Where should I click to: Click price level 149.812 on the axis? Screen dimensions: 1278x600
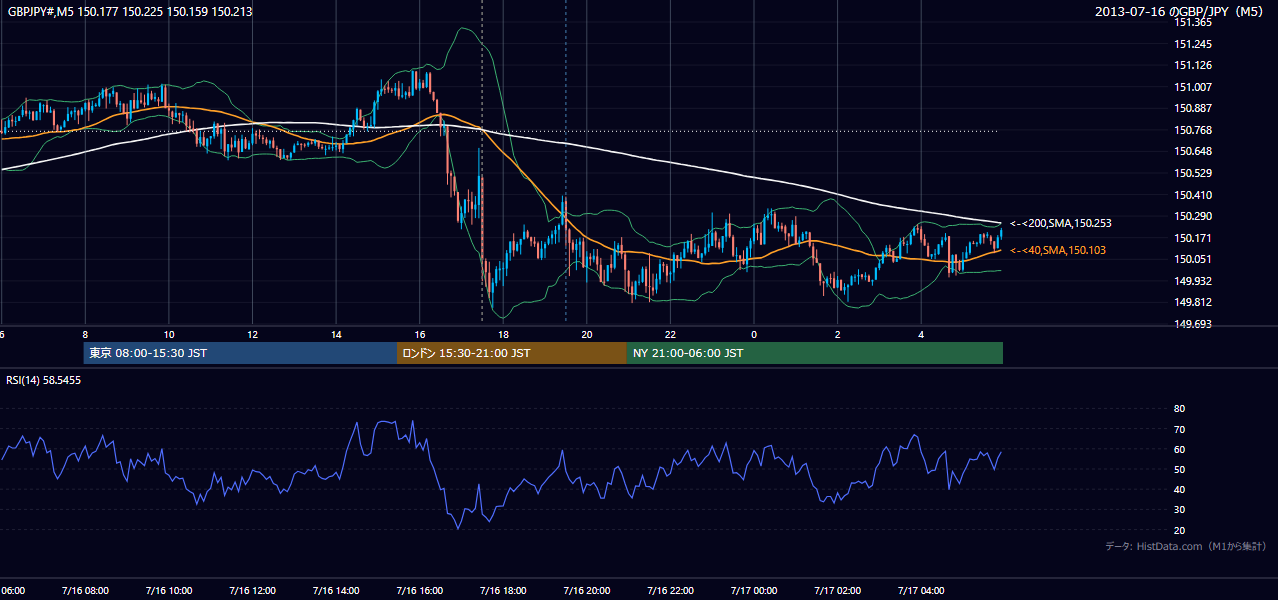point(1194,302)
